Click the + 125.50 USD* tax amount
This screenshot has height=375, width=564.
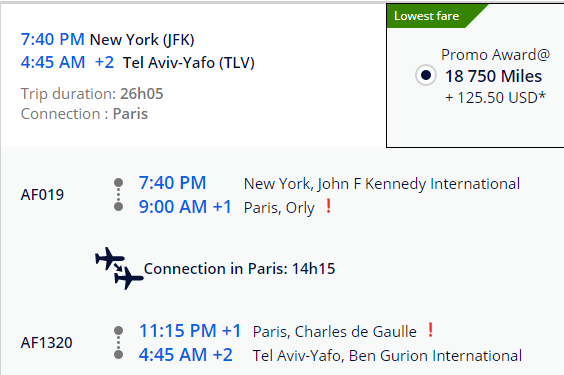[495, 97]
